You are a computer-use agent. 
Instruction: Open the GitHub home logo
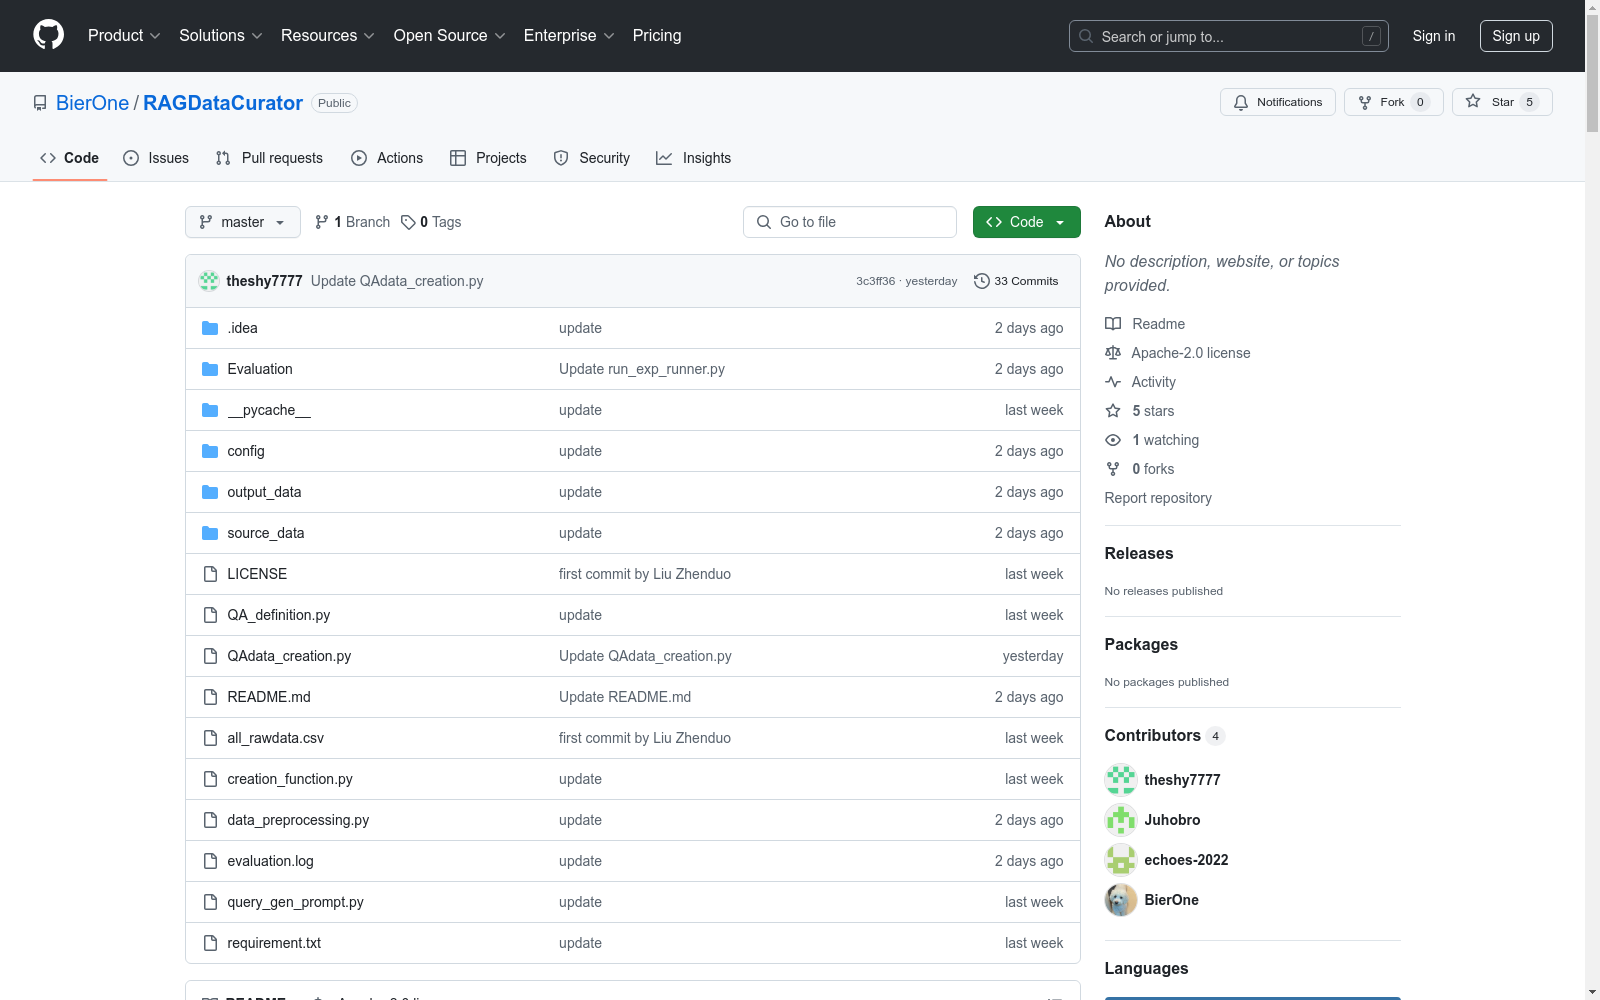click(48, 35)
